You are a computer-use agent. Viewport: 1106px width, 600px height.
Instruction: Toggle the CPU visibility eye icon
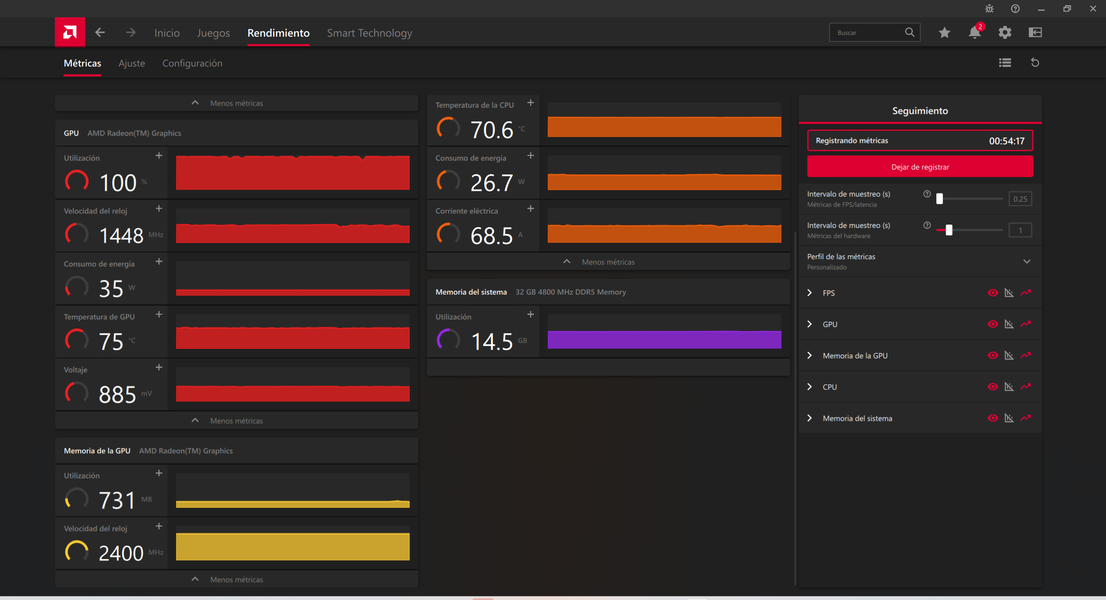pyautogui.click(x=993, y=387)
